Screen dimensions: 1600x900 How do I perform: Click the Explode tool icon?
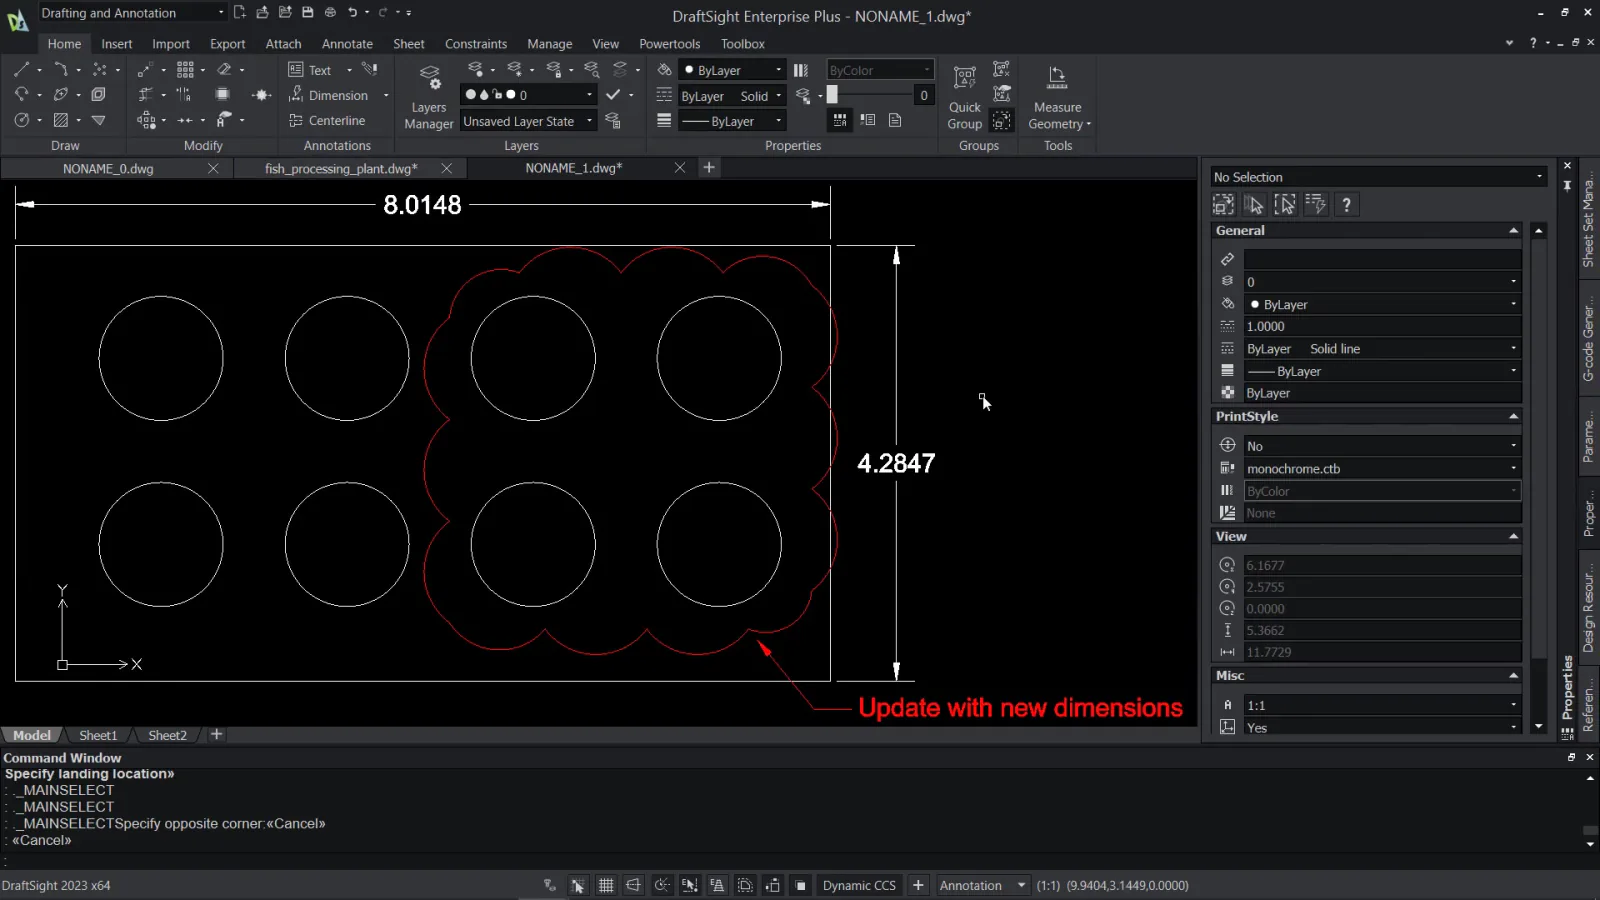coord(262,95)
